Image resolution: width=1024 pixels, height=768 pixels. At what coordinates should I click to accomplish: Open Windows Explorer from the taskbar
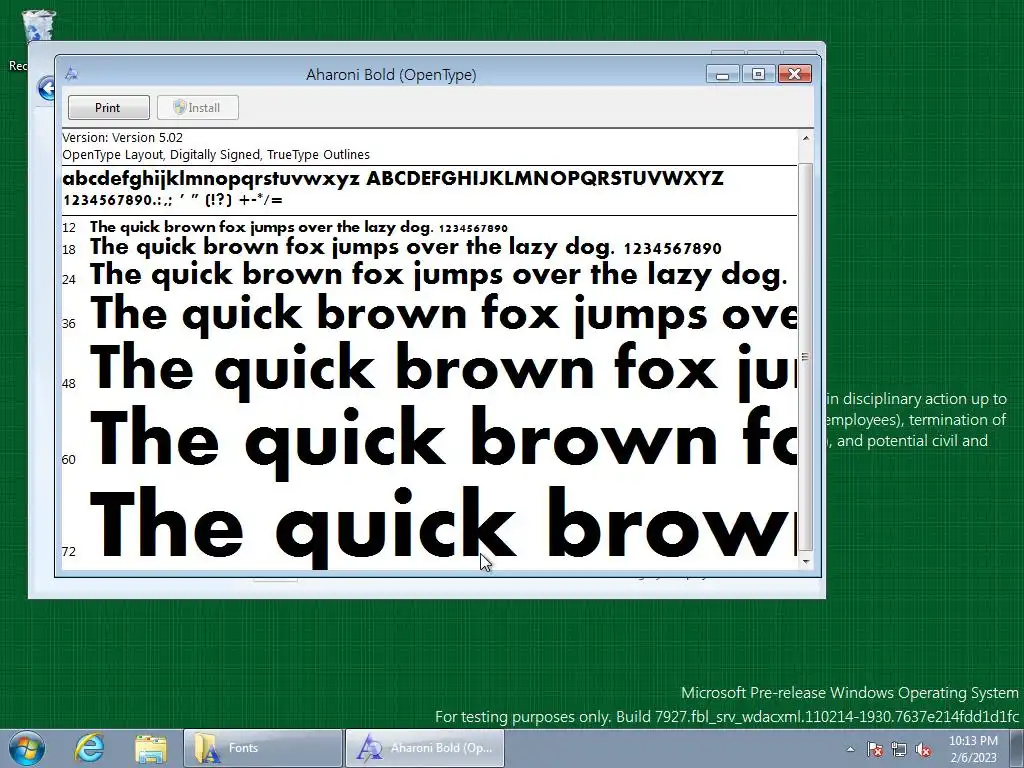(151, 748)
